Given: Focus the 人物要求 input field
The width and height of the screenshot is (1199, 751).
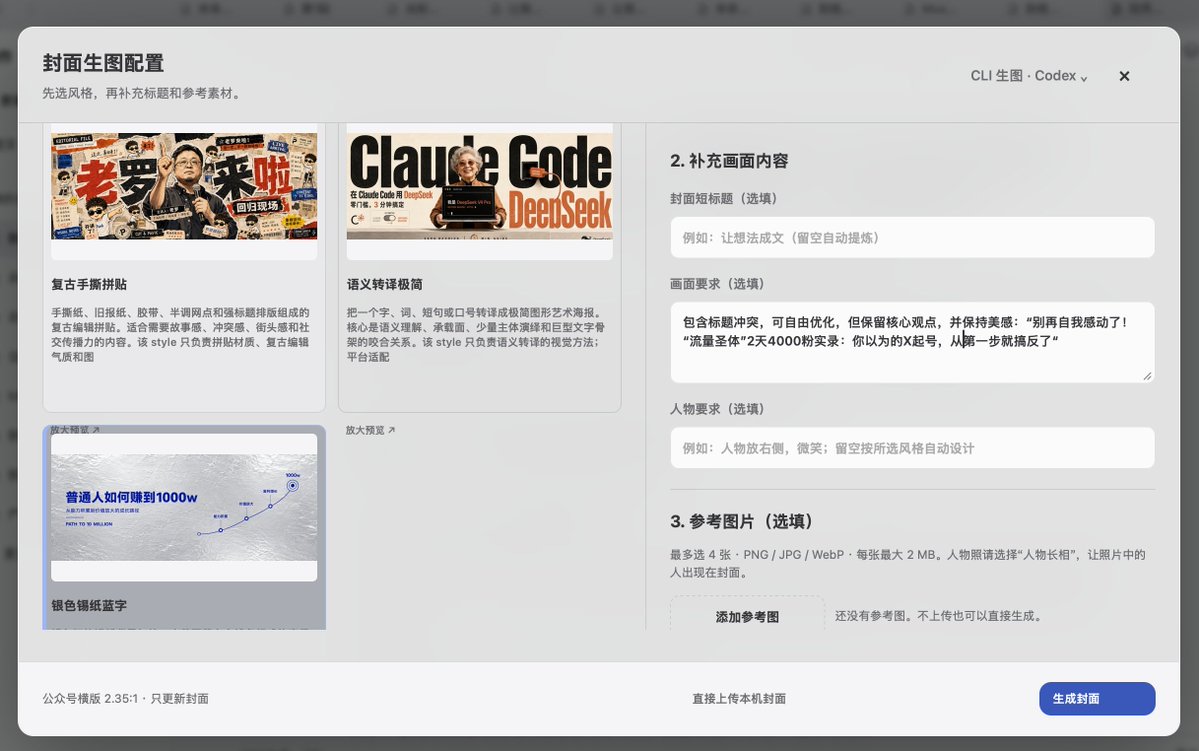Looking at the screenshot, I should [x=912, y=447].
